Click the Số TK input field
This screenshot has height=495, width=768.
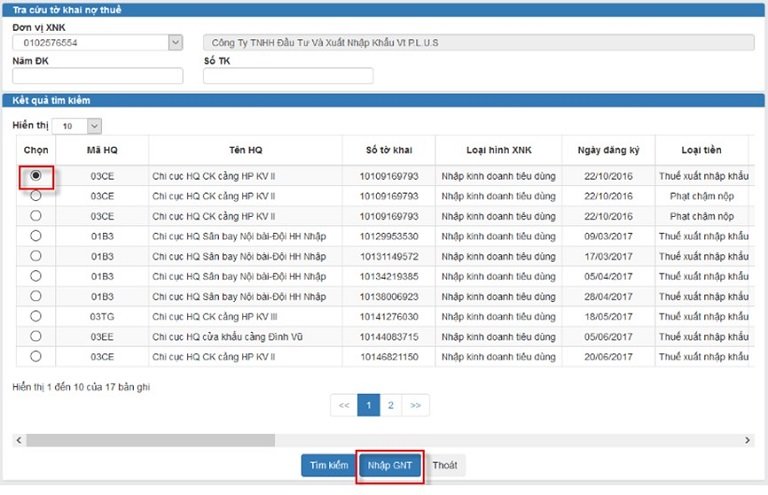[x=288, y=76]
